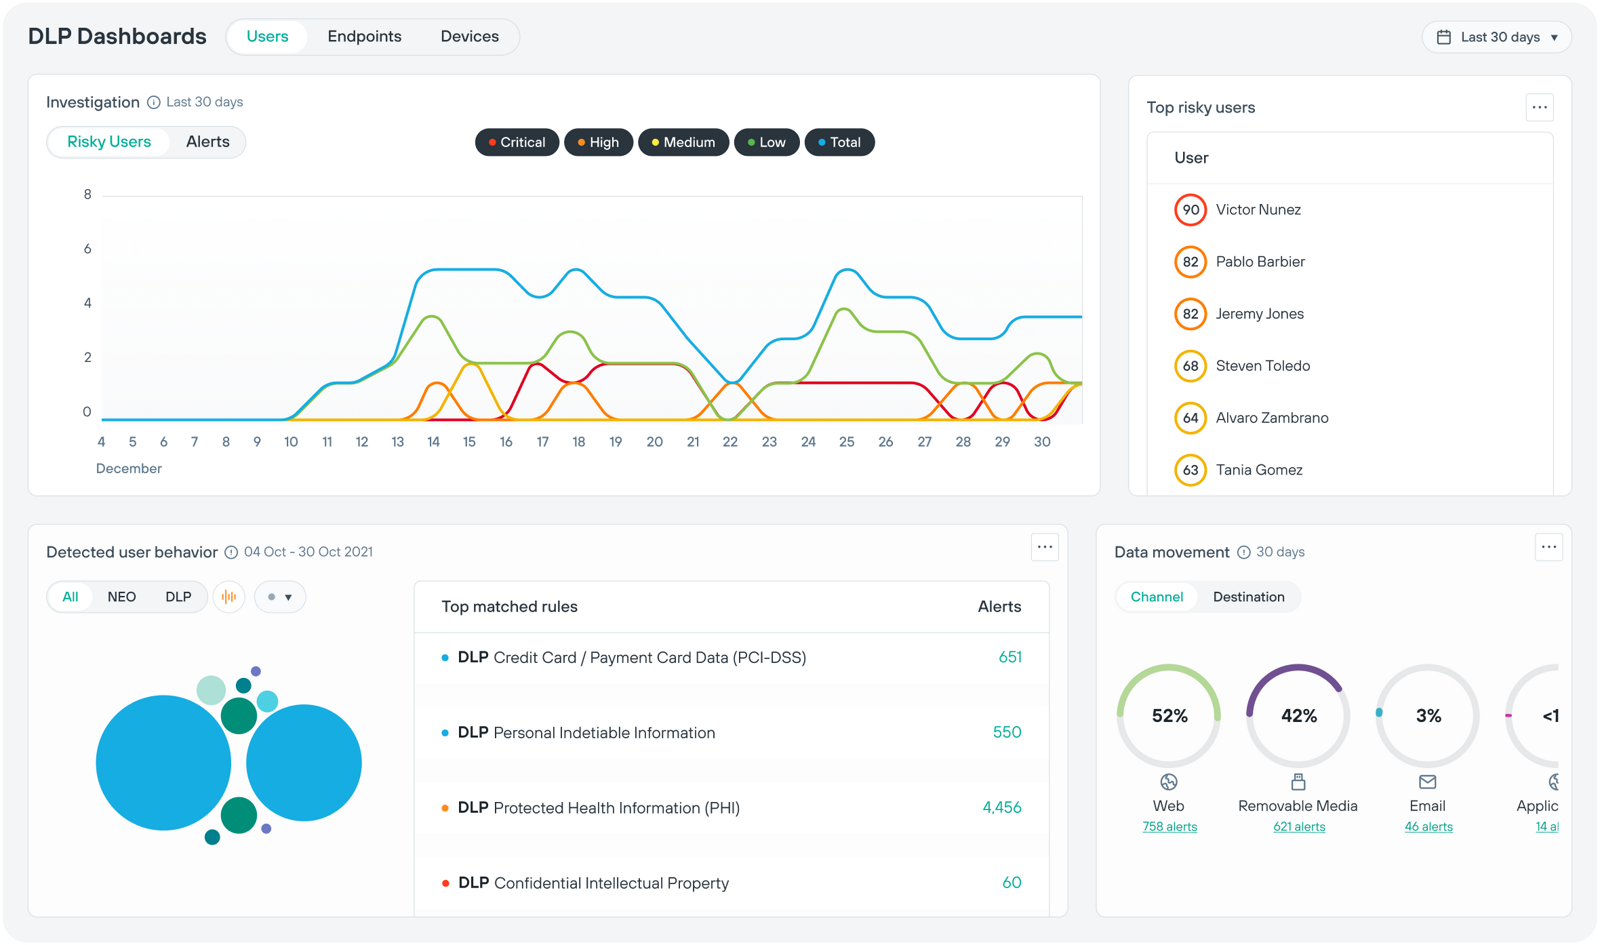Open user Jeremy Jones

coord(1260,314)
